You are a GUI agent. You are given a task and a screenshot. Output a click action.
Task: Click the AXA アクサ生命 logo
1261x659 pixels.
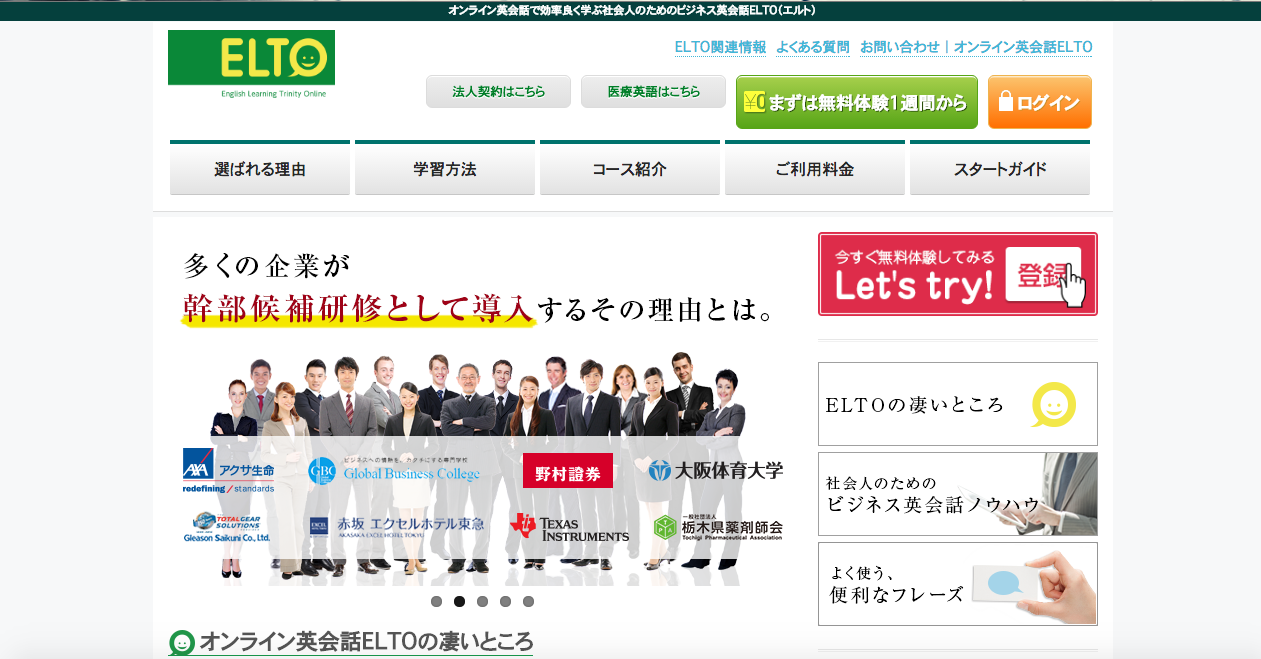229,471
